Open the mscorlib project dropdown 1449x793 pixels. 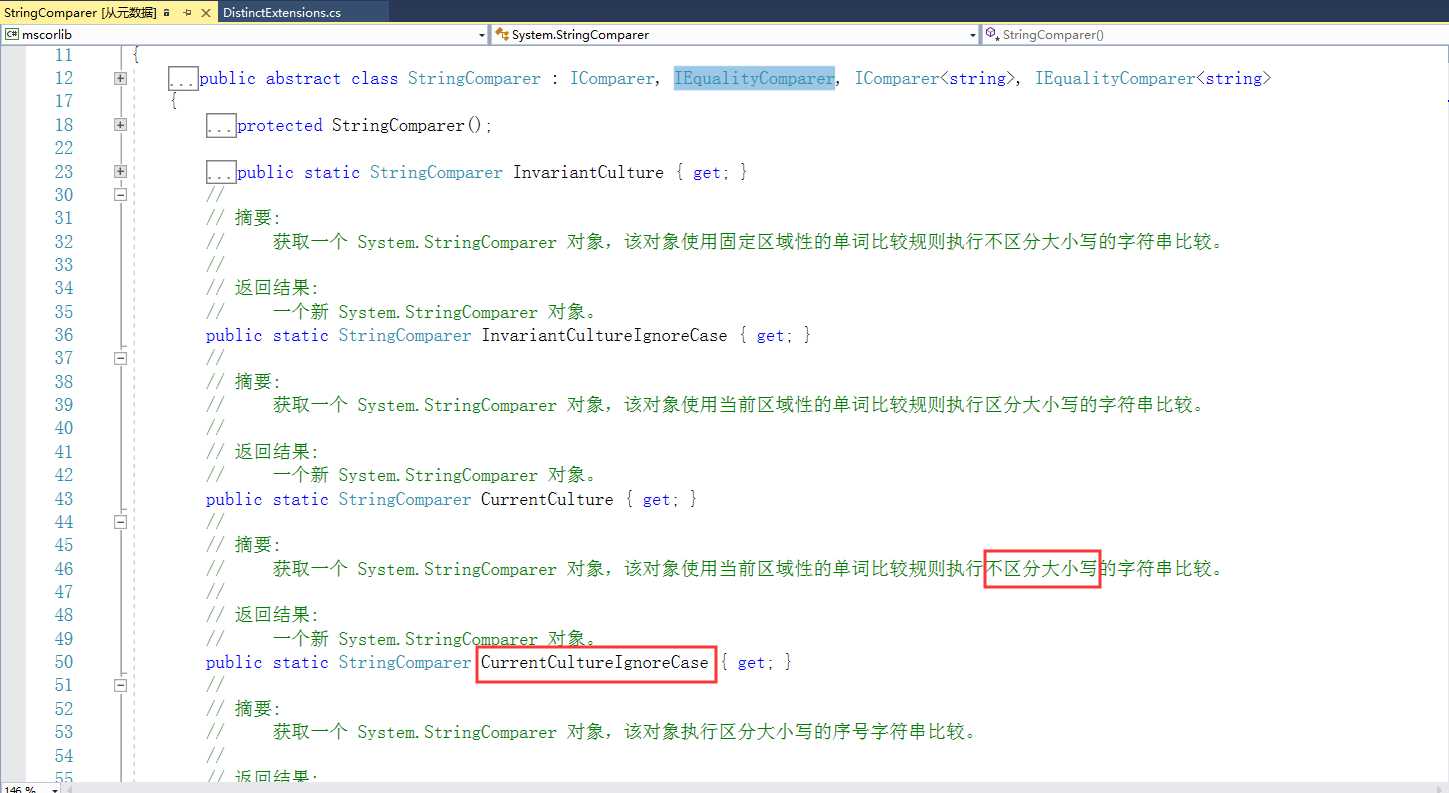[245, 34]
